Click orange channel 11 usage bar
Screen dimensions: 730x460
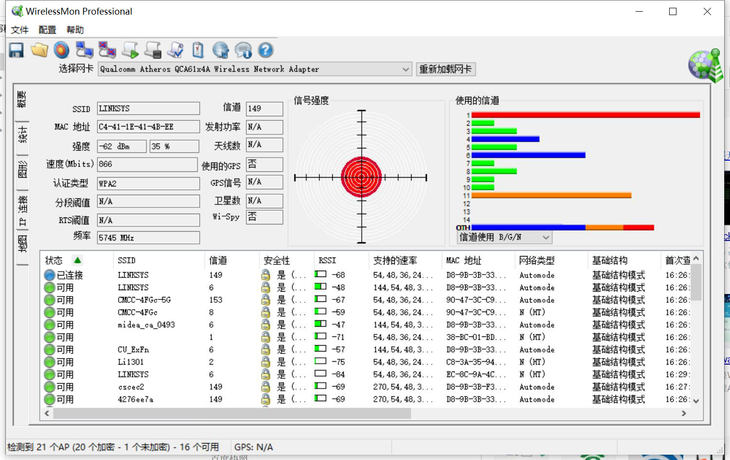551,195
